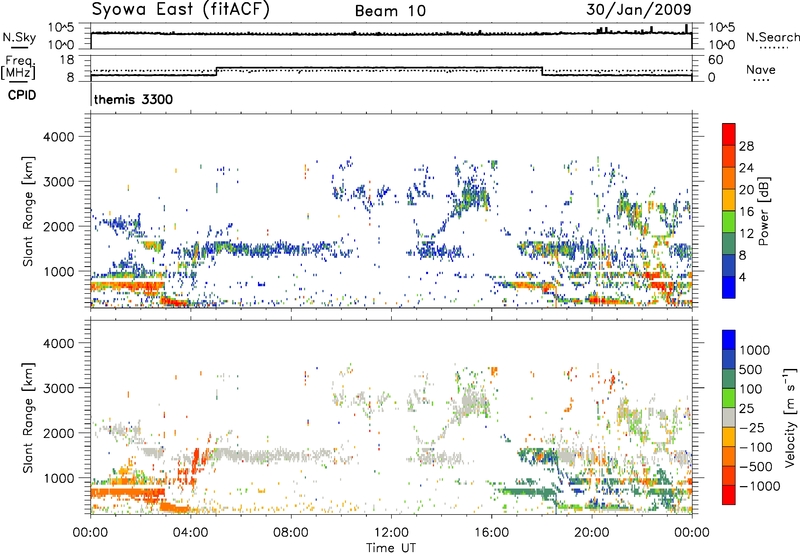Click the 'Beam 10' label
This screenshot has height=554, width=800.
[x=390, y=11]
